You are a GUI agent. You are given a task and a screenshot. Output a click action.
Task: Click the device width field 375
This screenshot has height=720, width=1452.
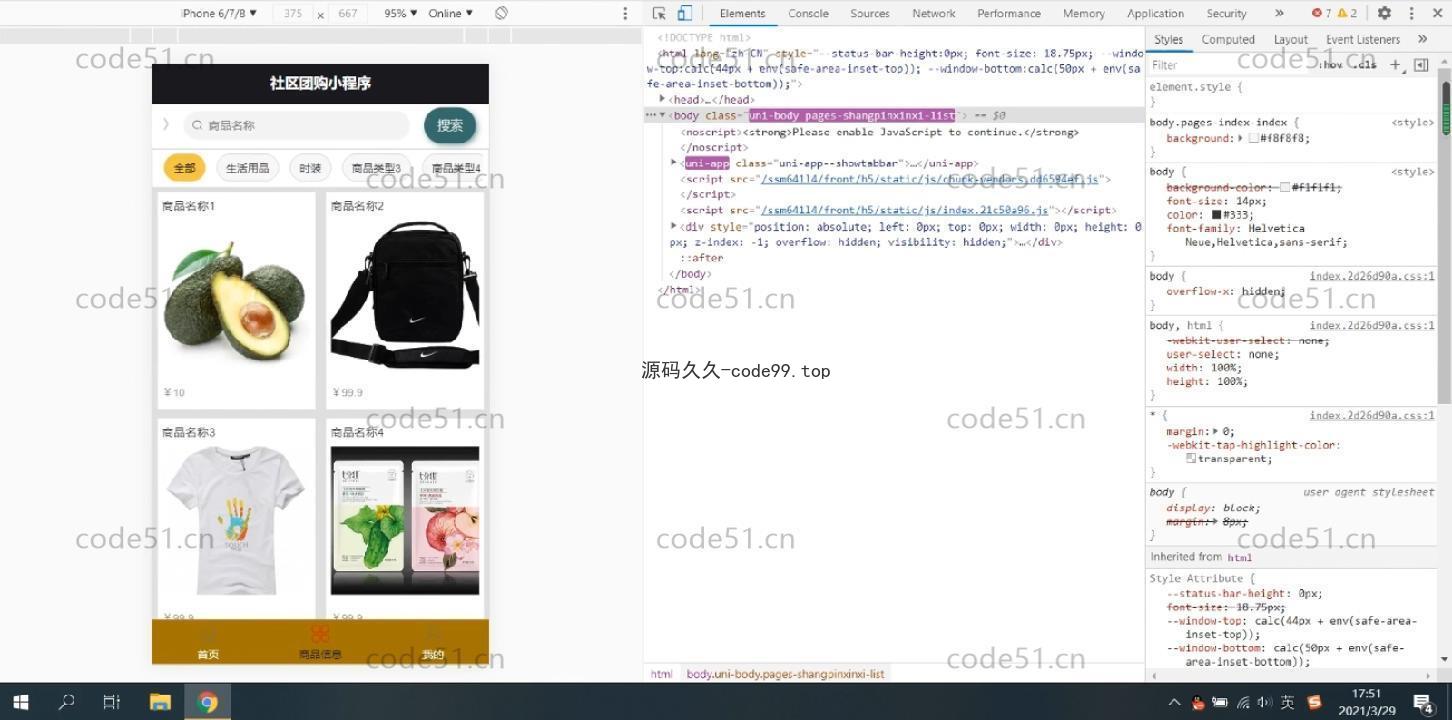coord(293,13)
